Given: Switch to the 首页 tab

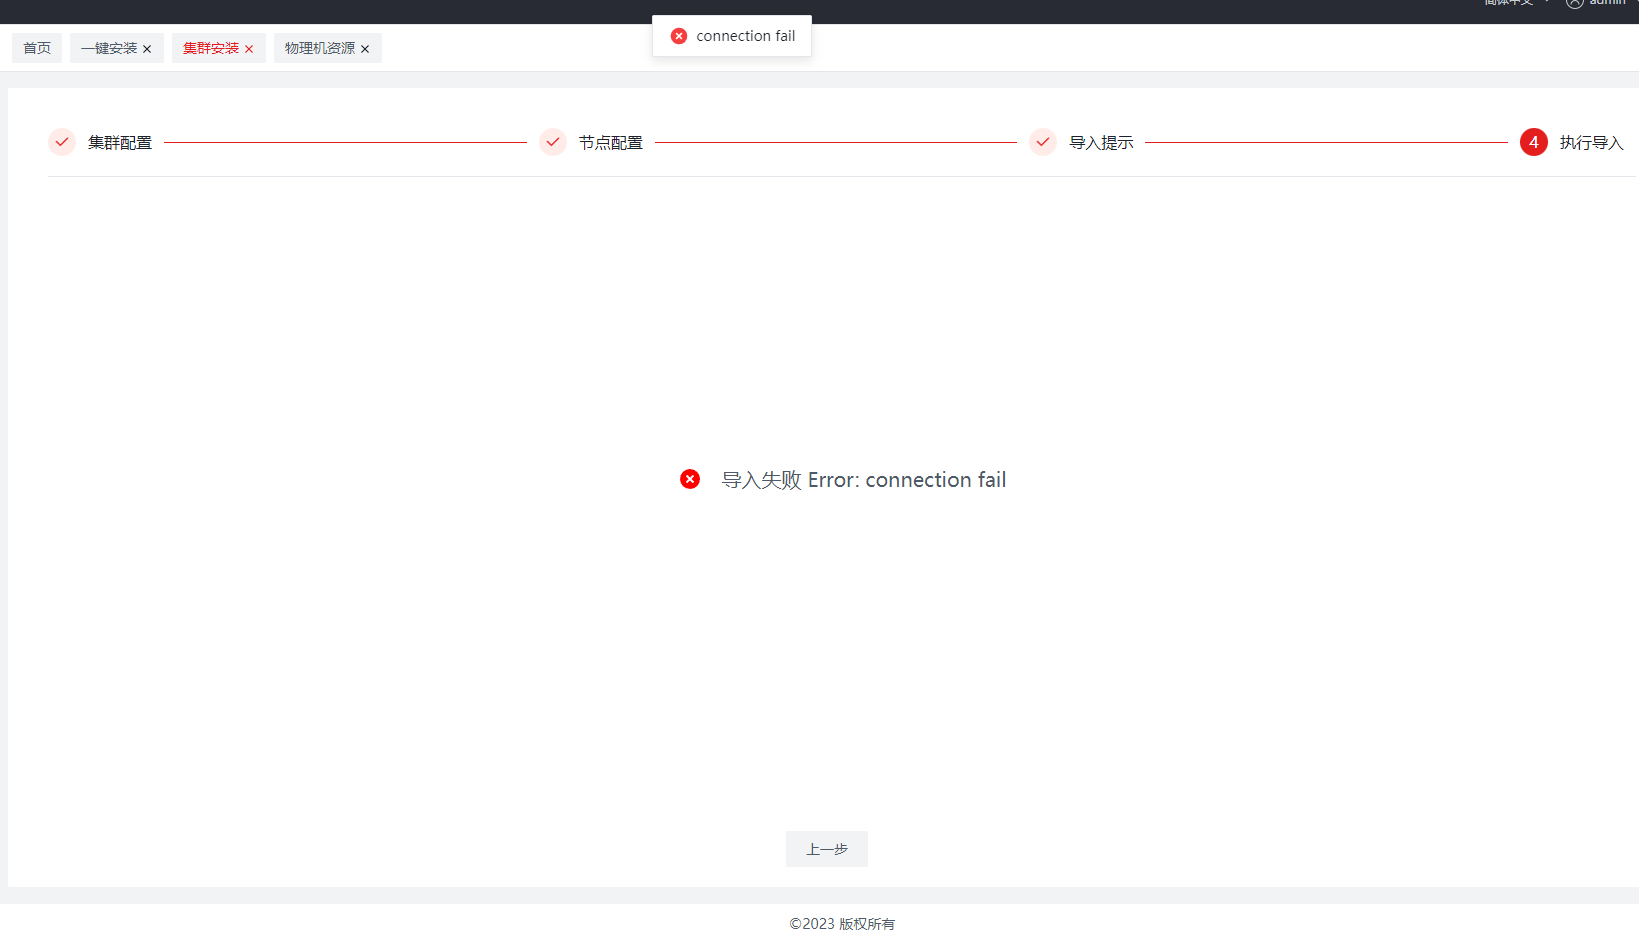Looking at the screenshot, I should (37, 48).
